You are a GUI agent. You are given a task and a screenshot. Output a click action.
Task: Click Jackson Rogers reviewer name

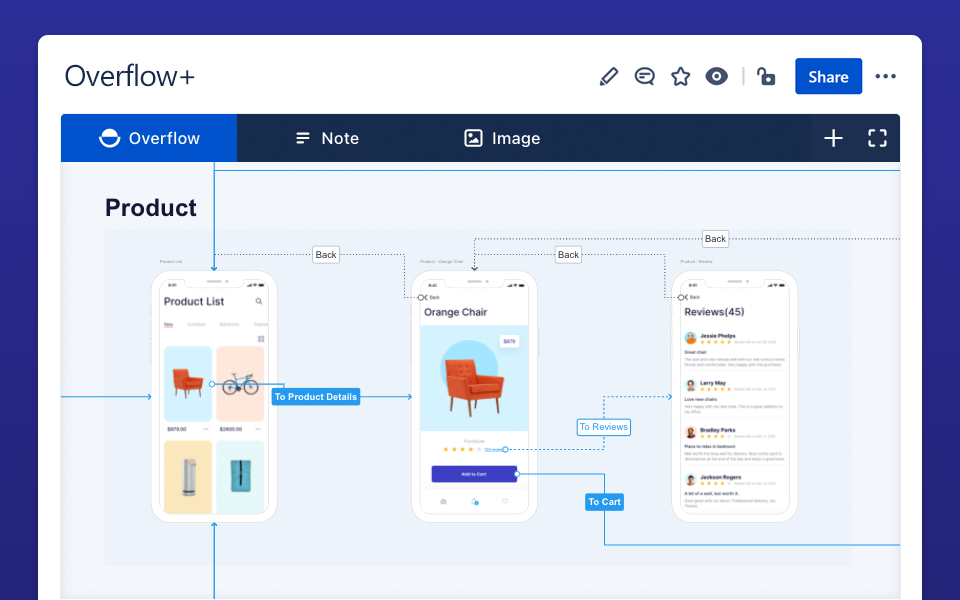pos(720,477)
